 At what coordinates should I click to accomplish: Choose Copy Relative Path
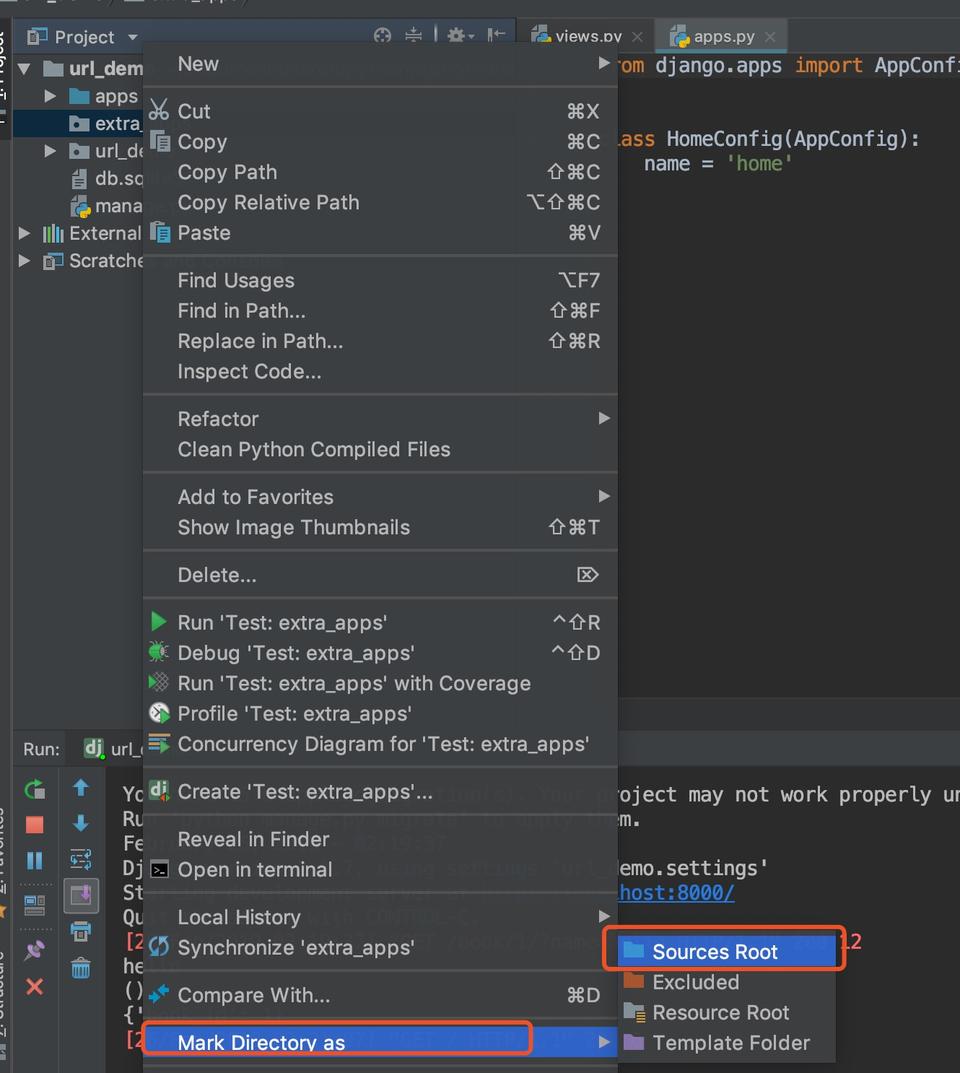pos(380,203)
